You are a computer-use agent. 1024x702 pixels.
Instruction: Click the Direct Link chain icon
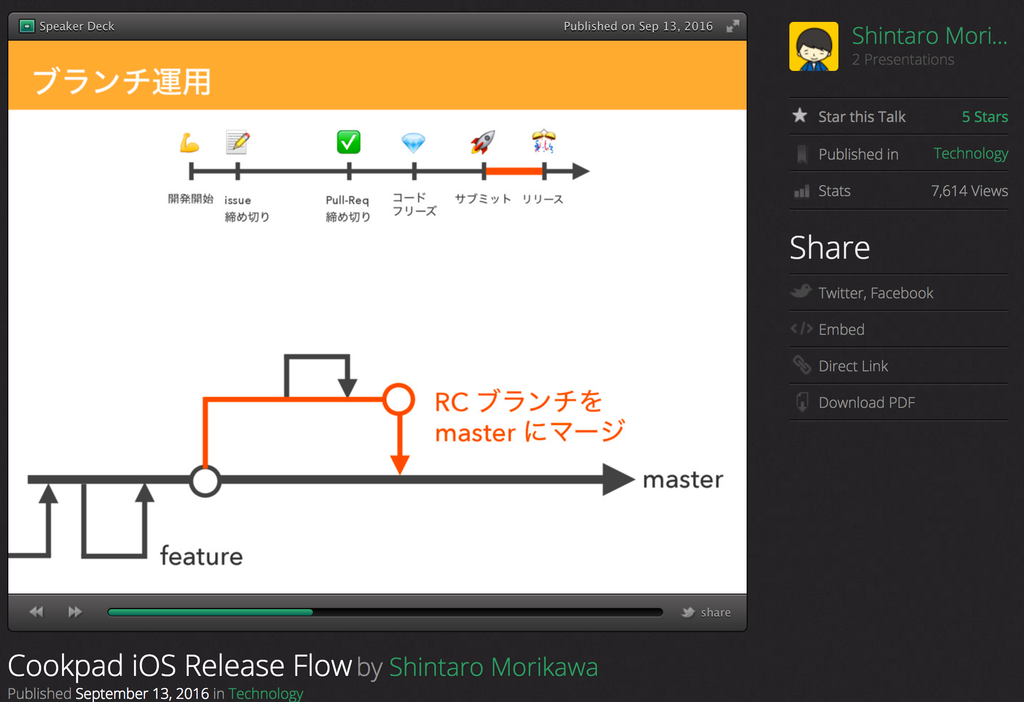[x=801, y=365]
